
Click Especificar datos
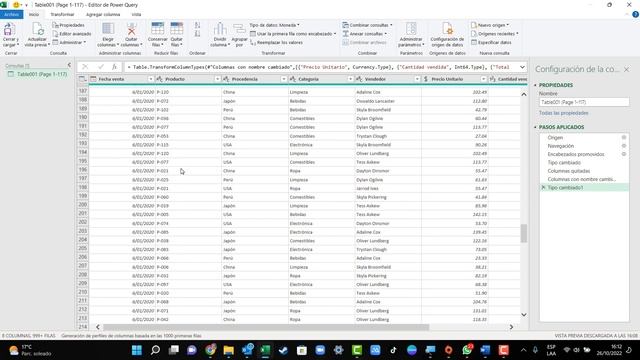491,42
